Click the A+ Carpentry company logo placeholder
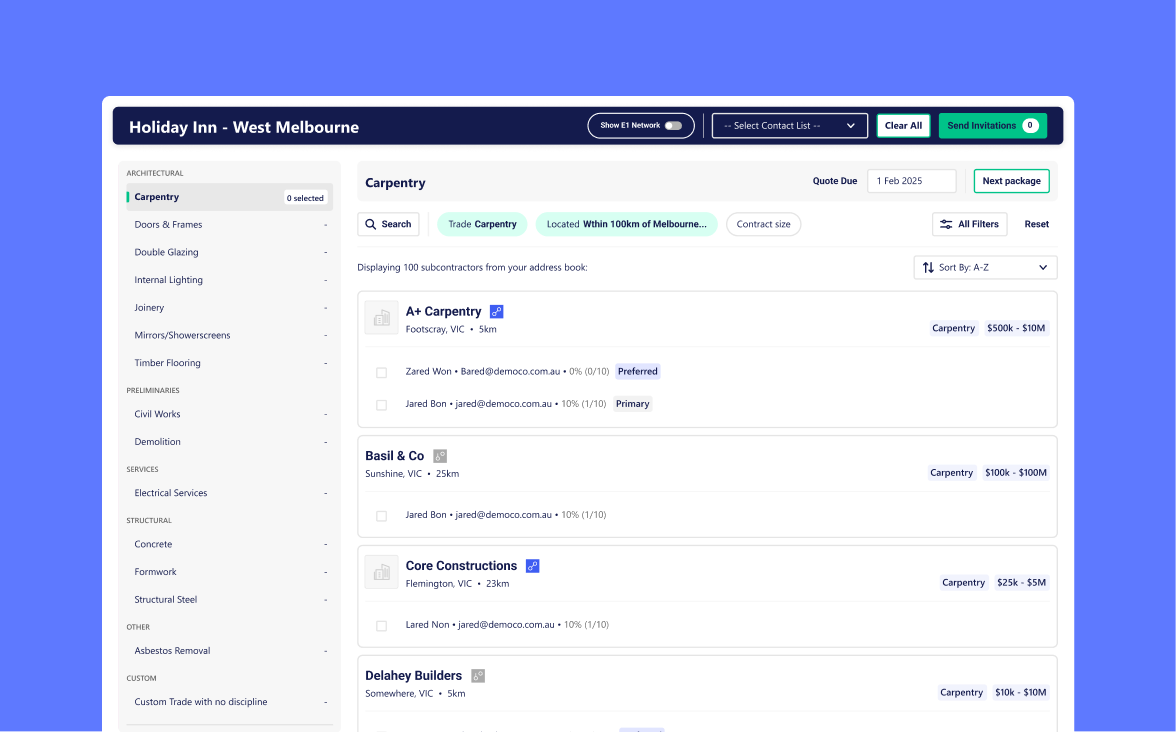Screen dimensions: 1176x732 381,318
